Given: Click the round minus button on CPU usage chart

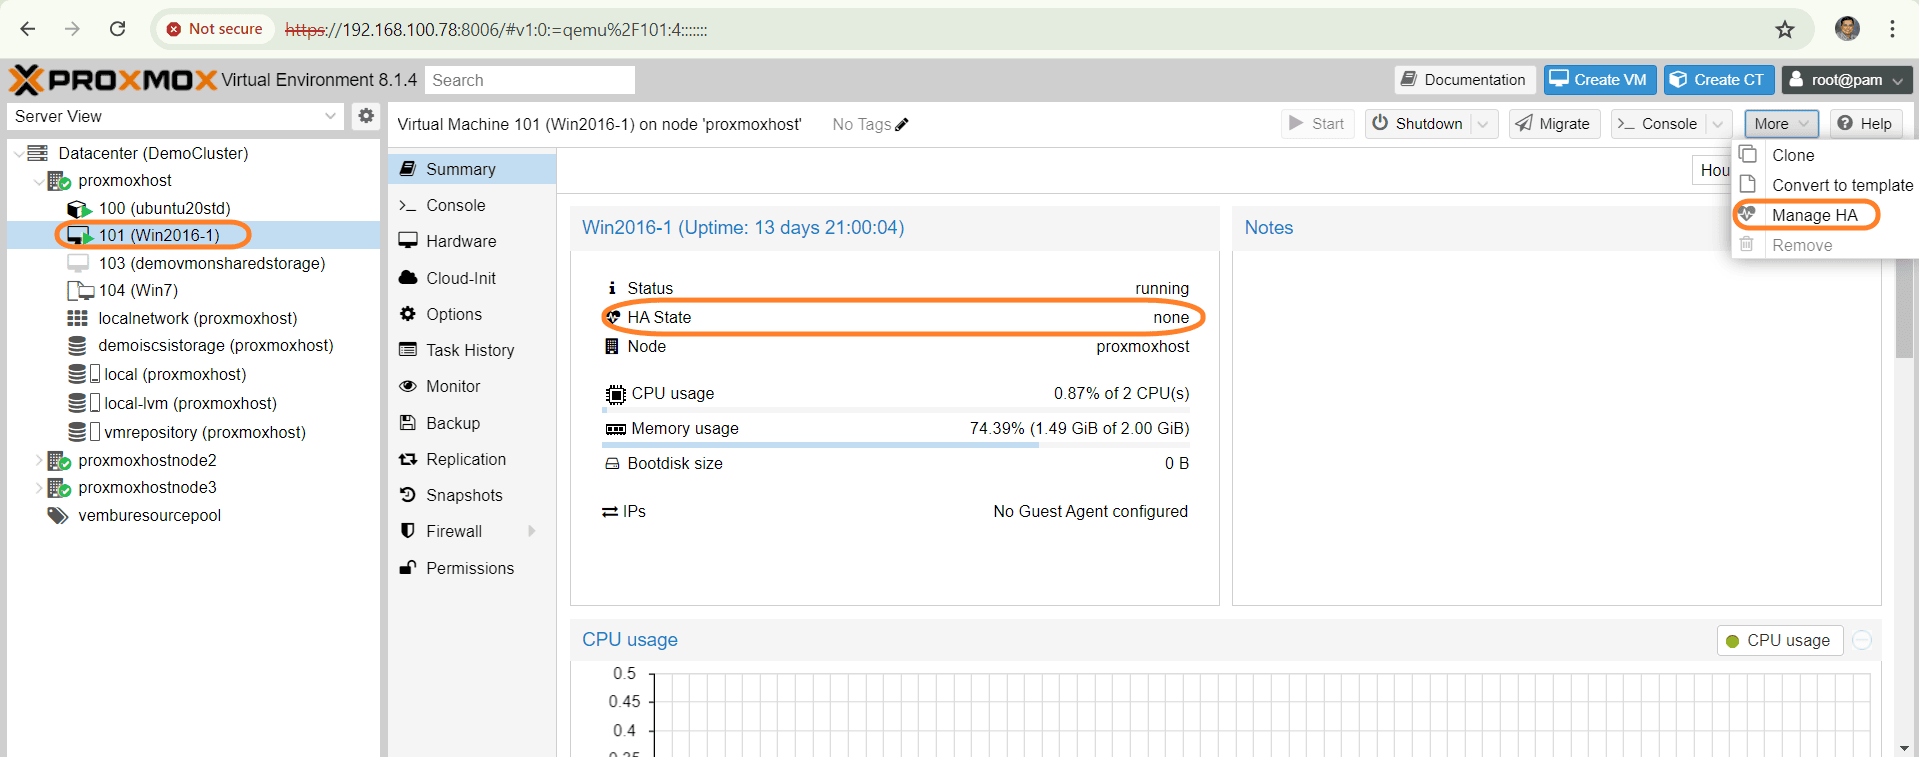Looking at the screenshot, I should [1862, 640].
